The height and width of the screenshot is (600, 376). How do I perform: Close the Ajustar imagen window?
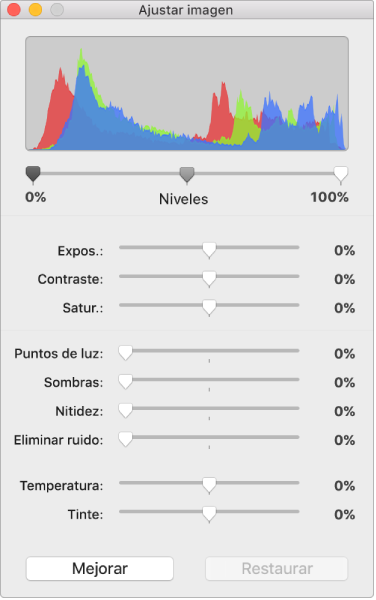click(14, 10)
